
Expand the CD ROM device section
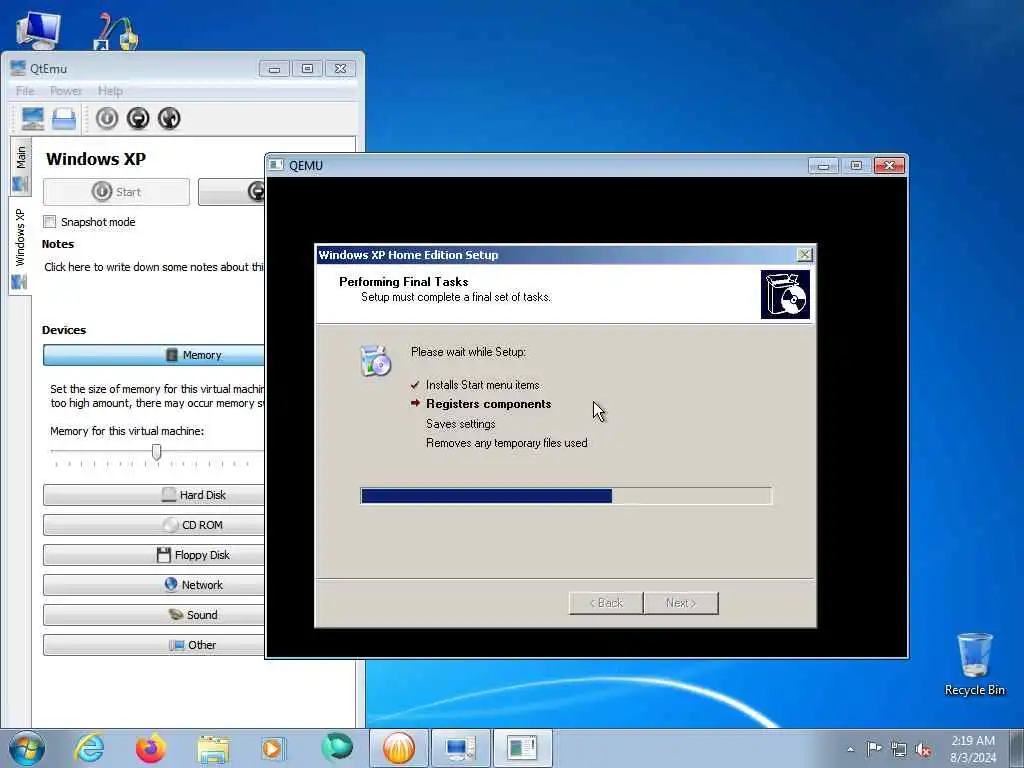pyautogui.click(x=154, y=525)
